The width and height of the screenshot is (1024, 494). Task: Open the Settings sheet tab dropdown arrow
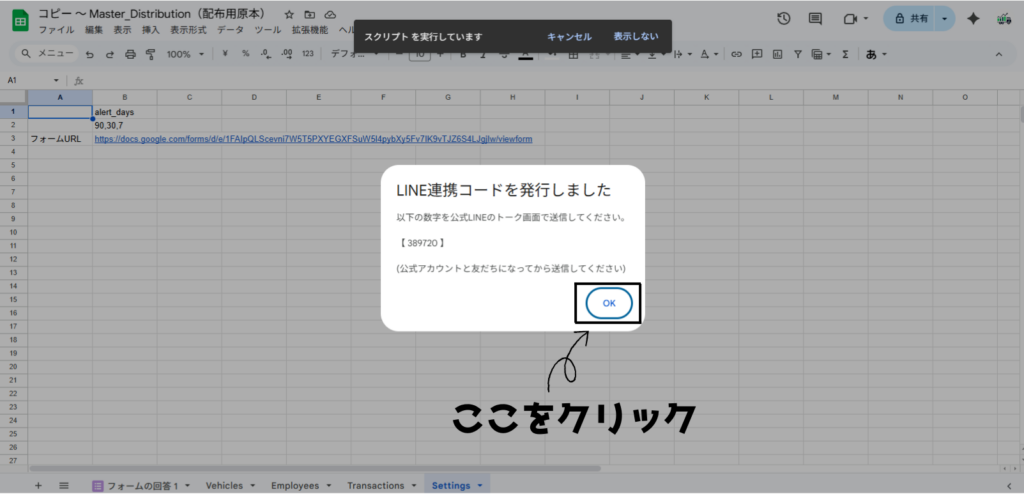(480, 485)
